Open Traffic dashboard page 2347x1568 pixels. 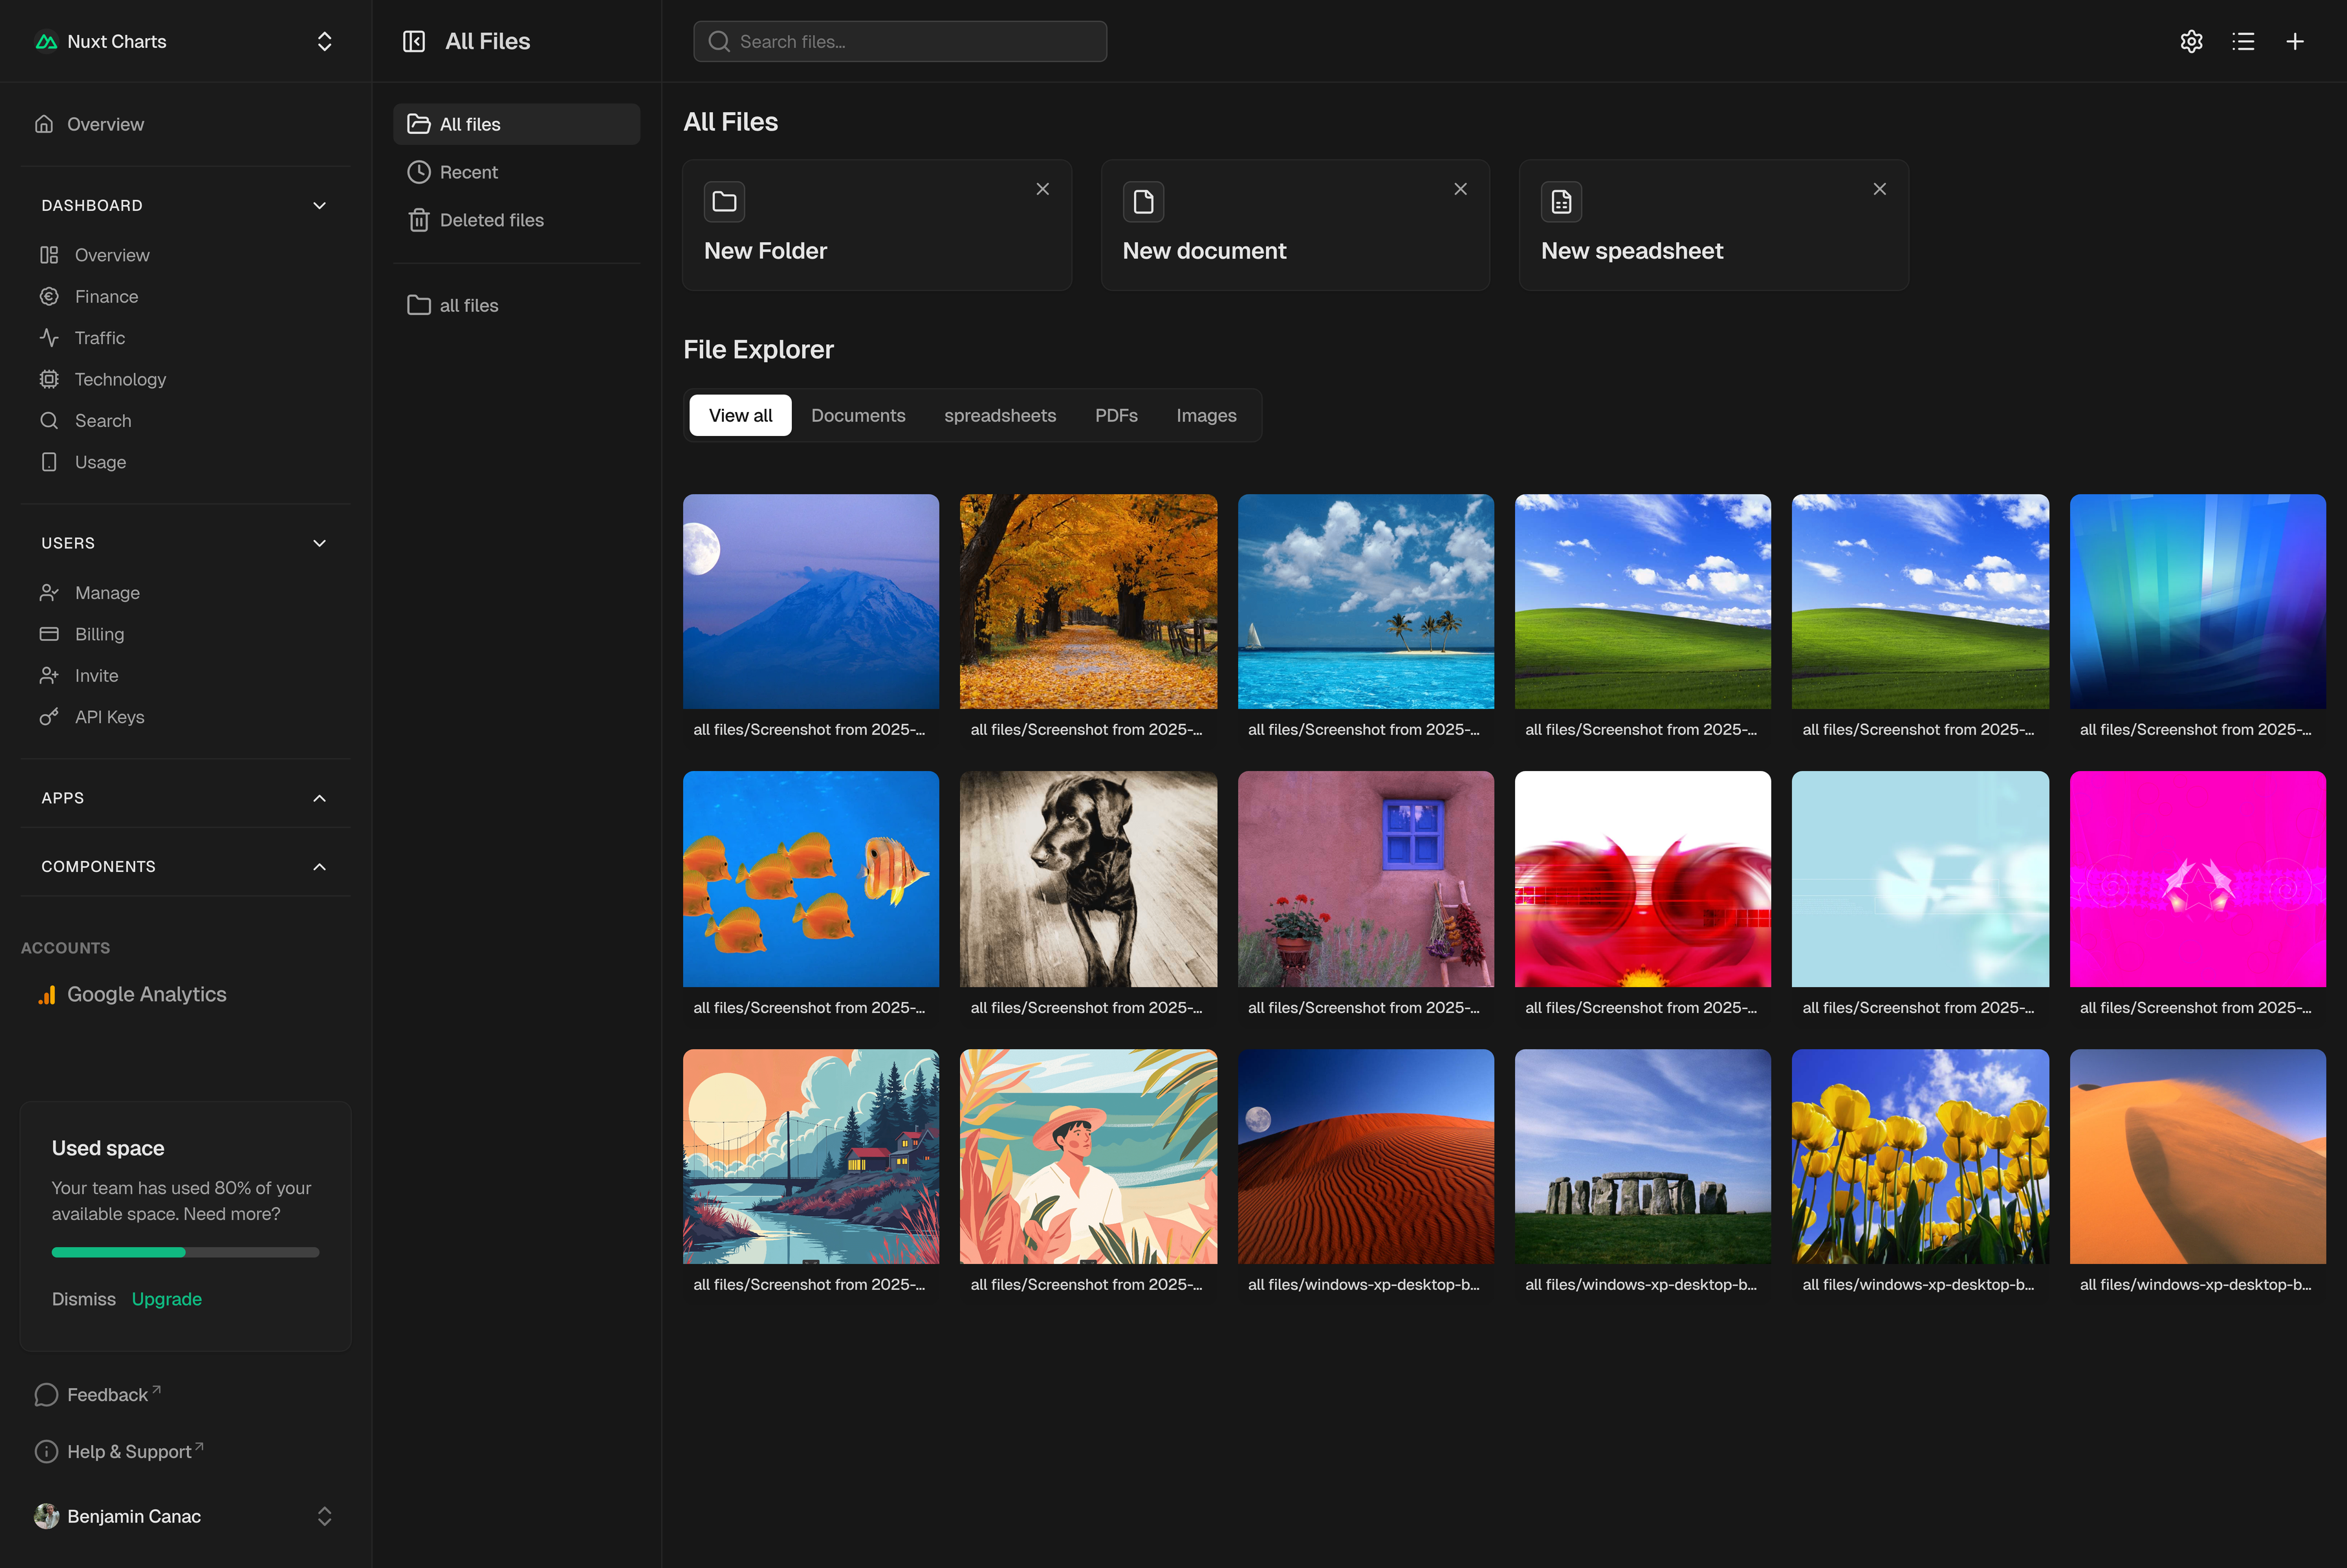click(x=100, y=338)
